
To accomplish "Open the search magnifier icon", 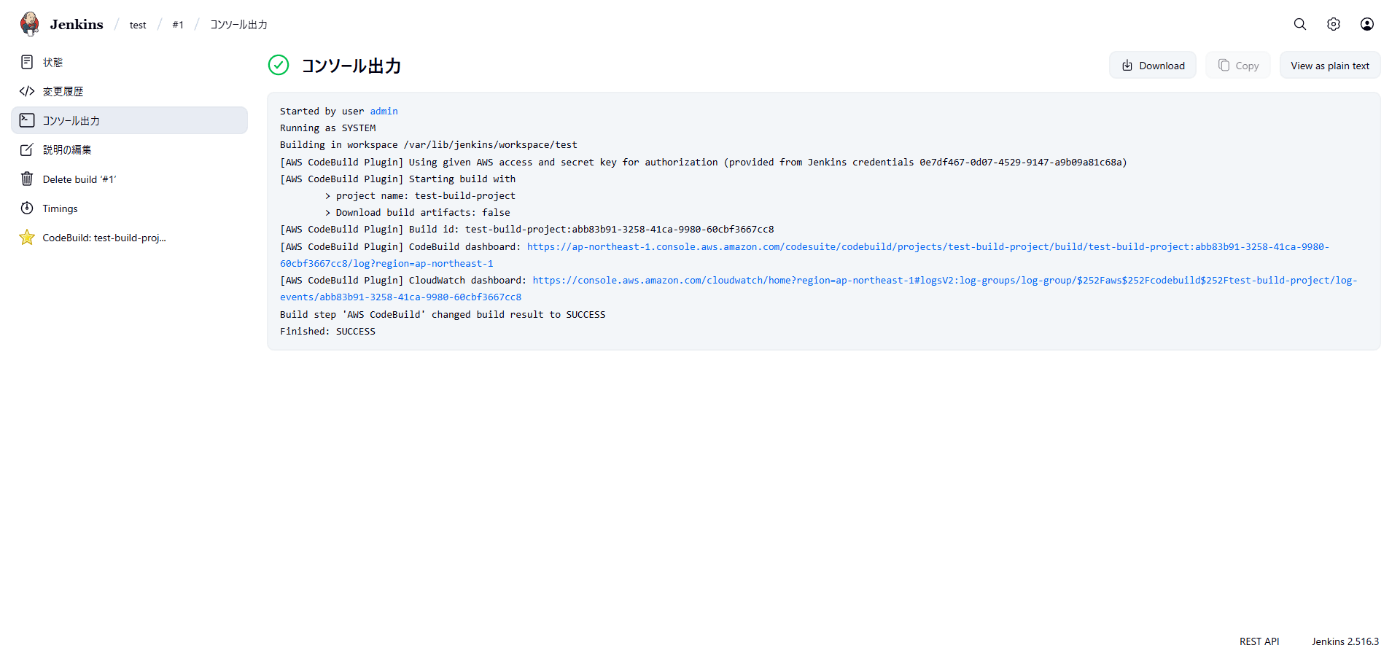I will [1300, 24].
